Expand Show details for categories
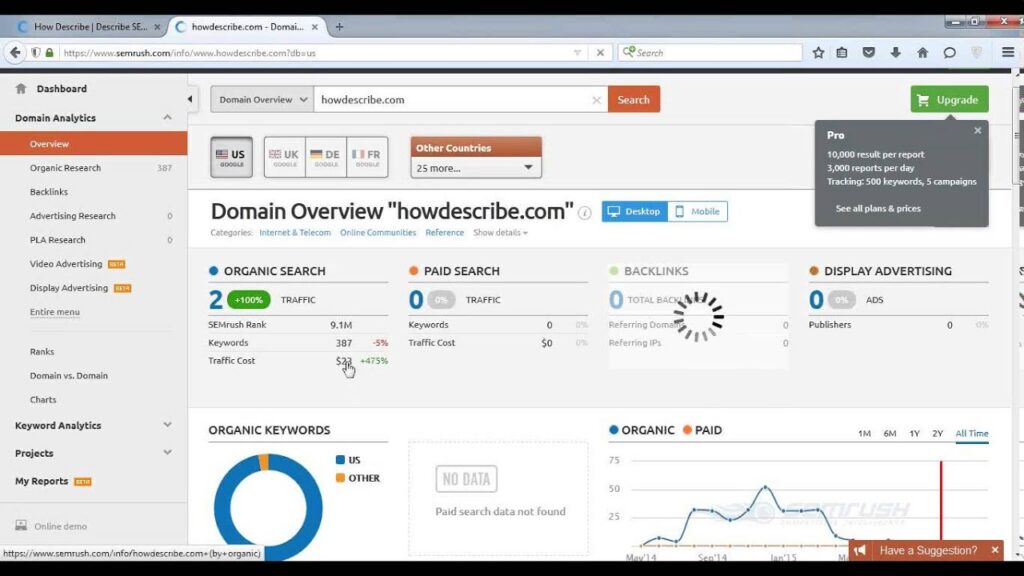 (x=500, y=232)
